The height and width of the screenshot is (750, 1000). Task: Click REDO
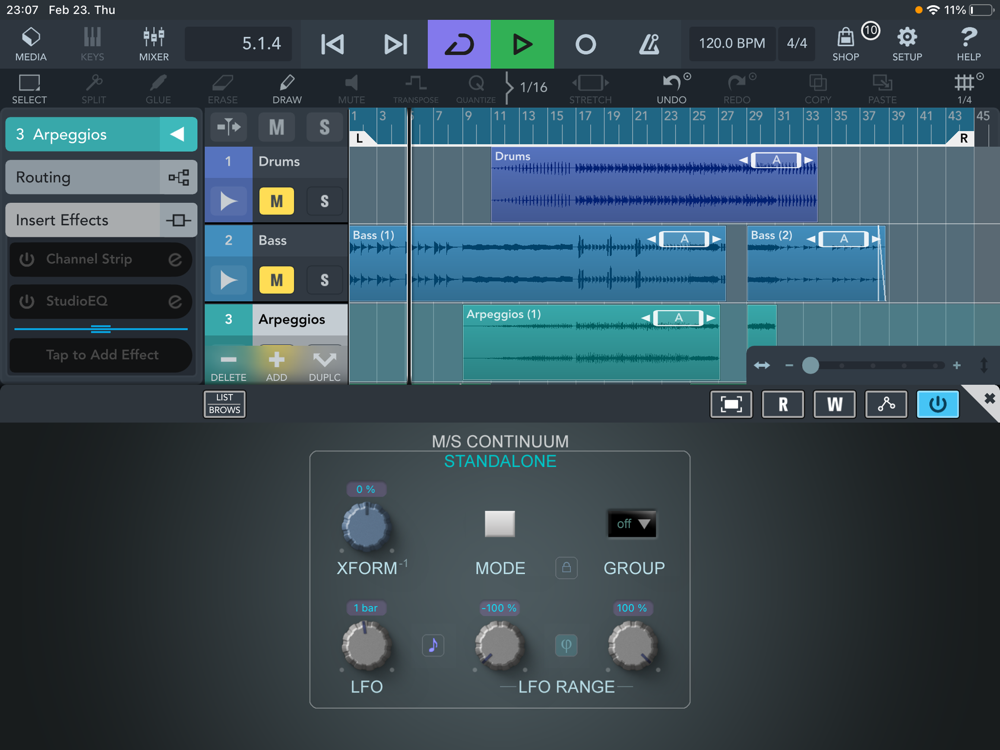737,89
